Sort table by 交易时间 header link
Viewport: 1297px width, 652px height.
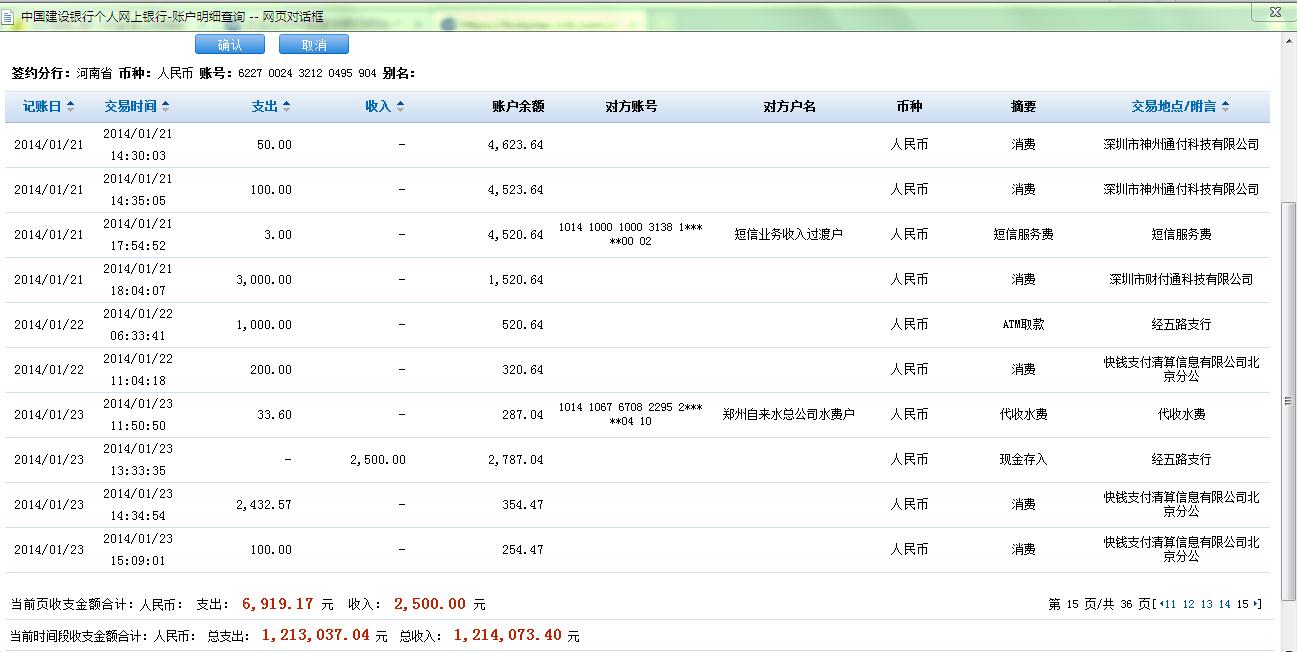pos(130,107)
